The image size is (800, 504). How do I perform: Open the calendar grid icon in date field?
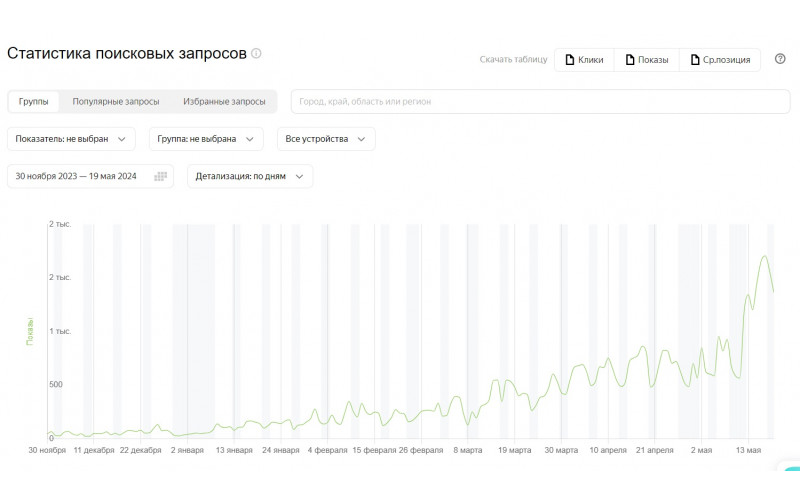[160, 176]
